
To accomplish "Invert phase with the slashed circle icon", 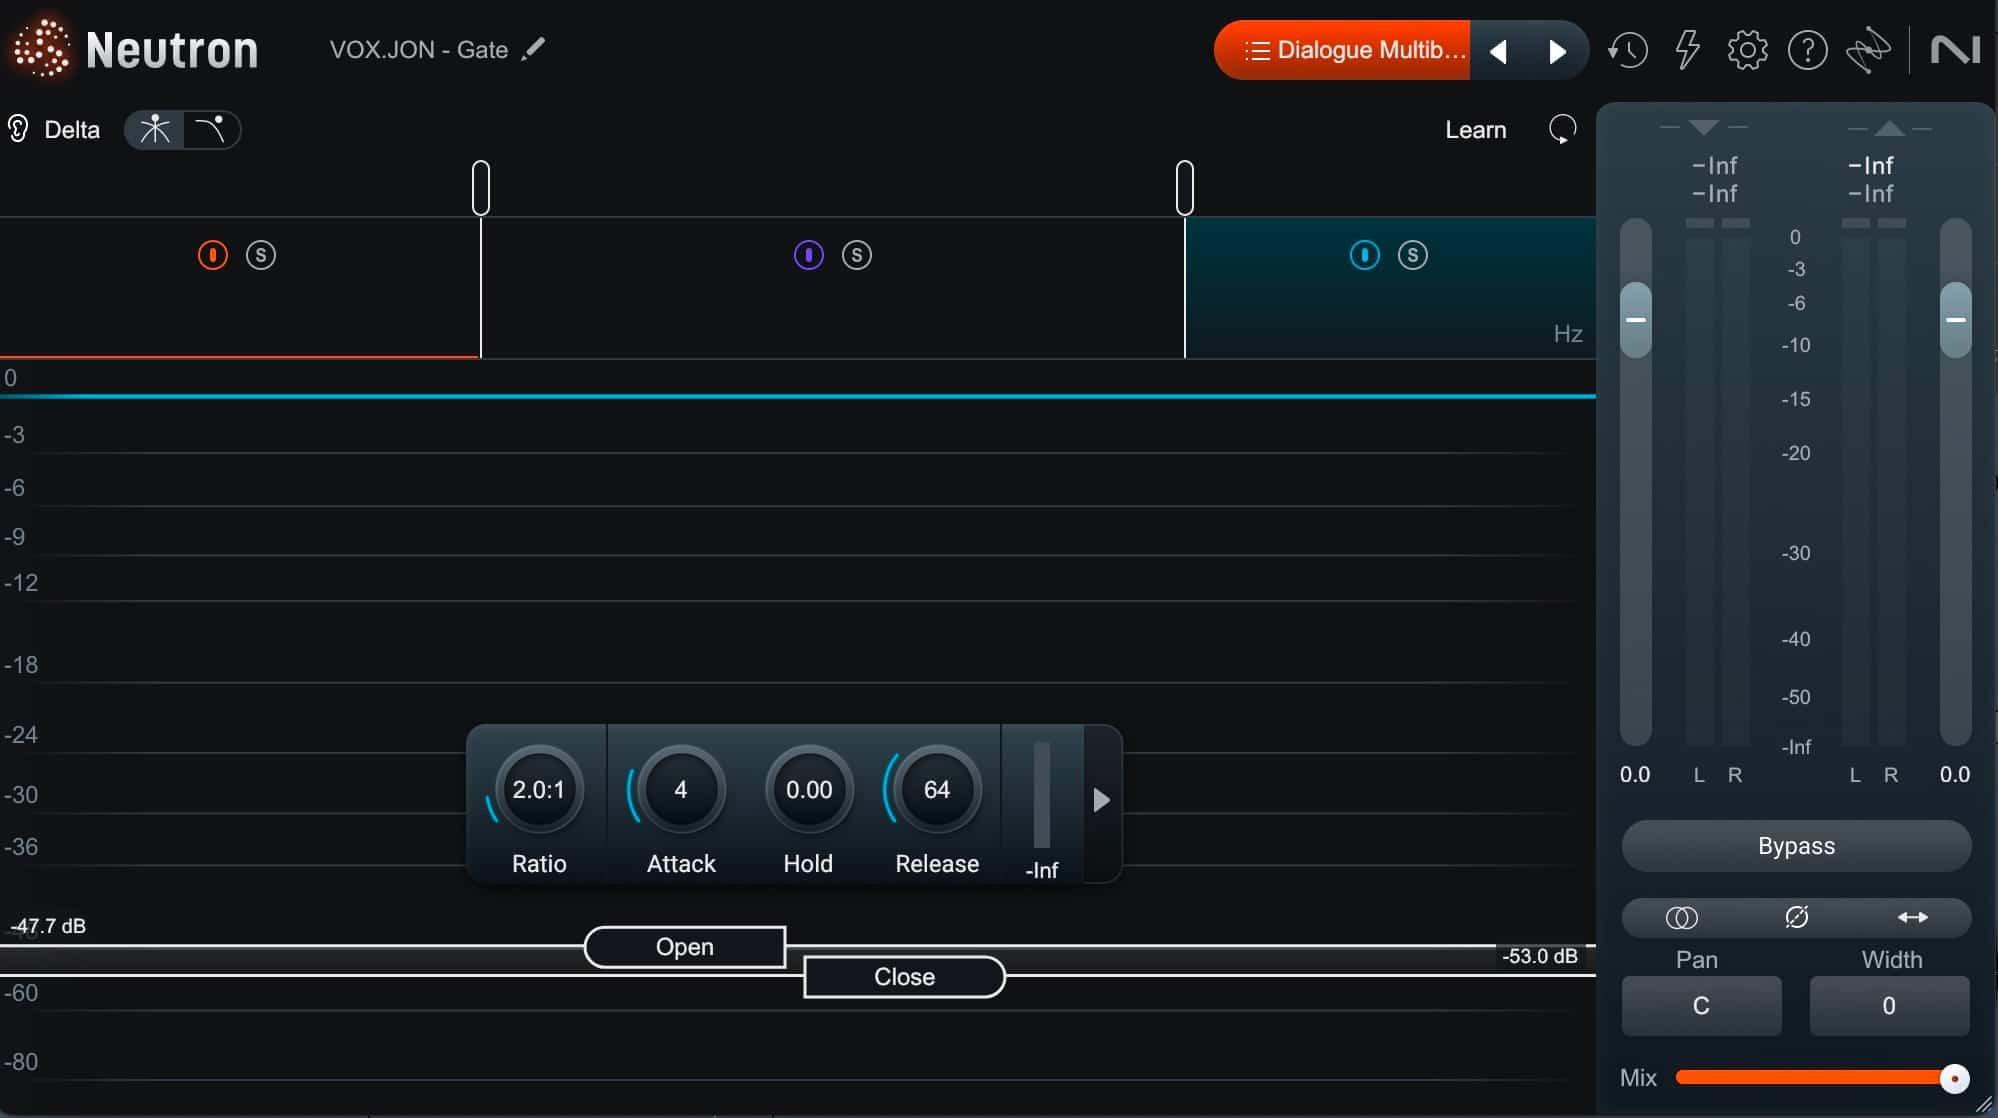I will [1796, 917].
